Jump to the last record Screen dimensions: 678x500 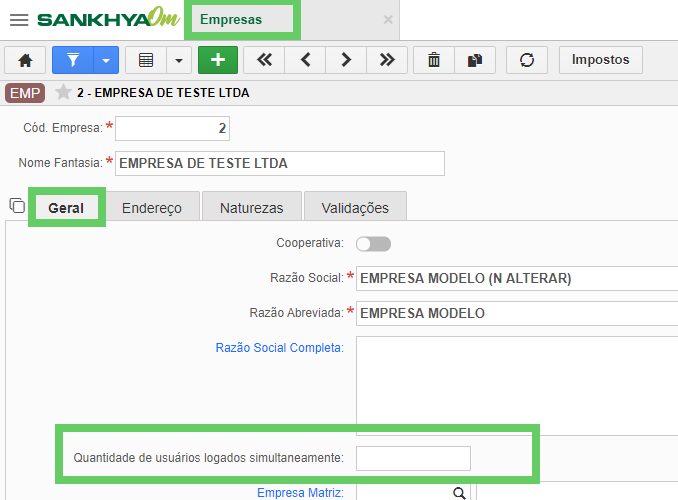coord(387,60)
